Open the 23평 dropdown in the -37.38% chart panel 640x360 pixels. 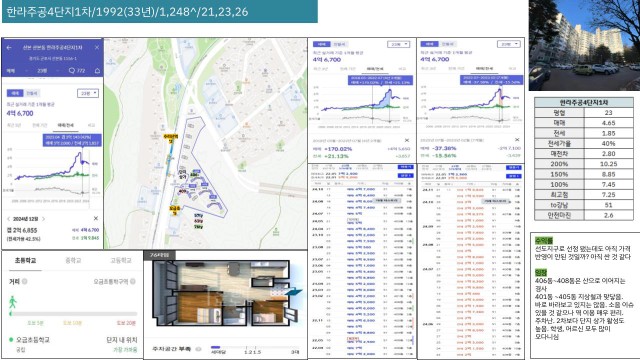pos(508,44)
